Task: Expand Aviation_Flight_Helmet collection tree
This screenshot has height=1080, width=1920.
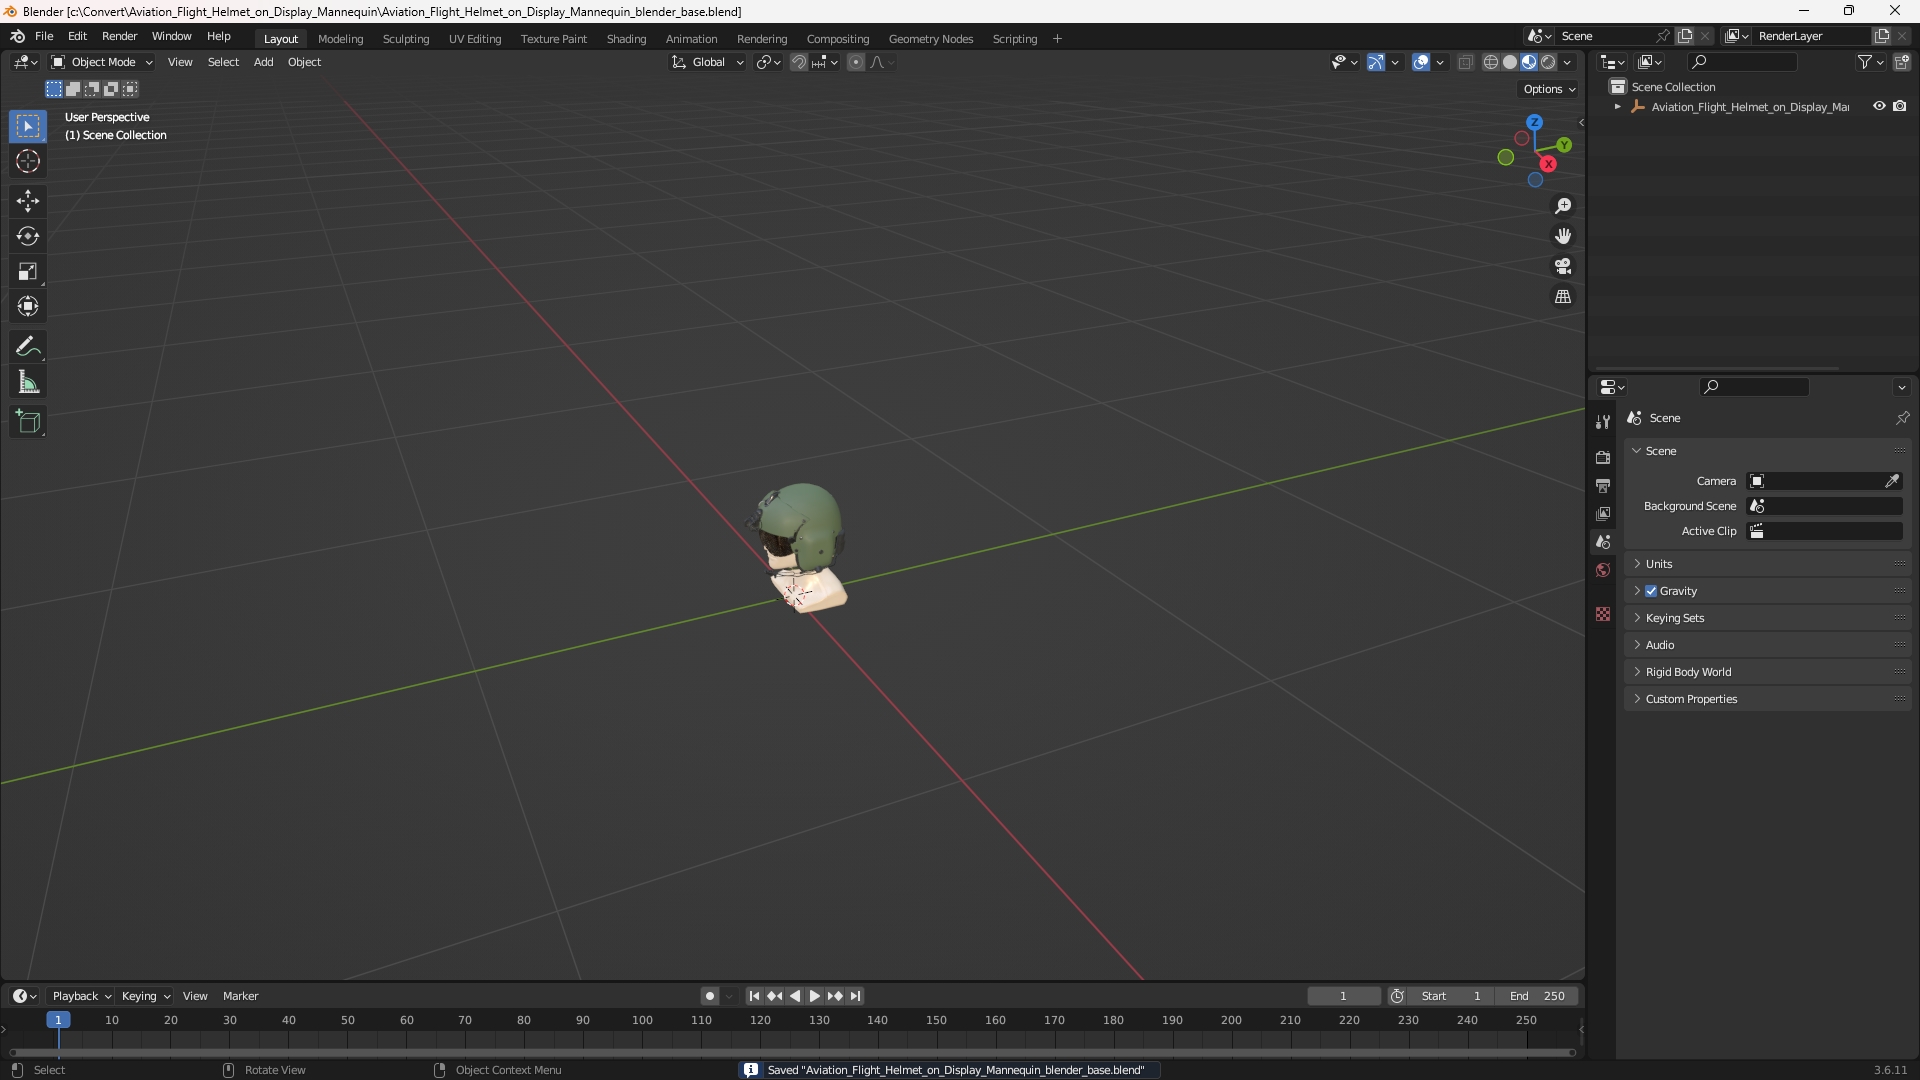Action: click(1617, 107)
